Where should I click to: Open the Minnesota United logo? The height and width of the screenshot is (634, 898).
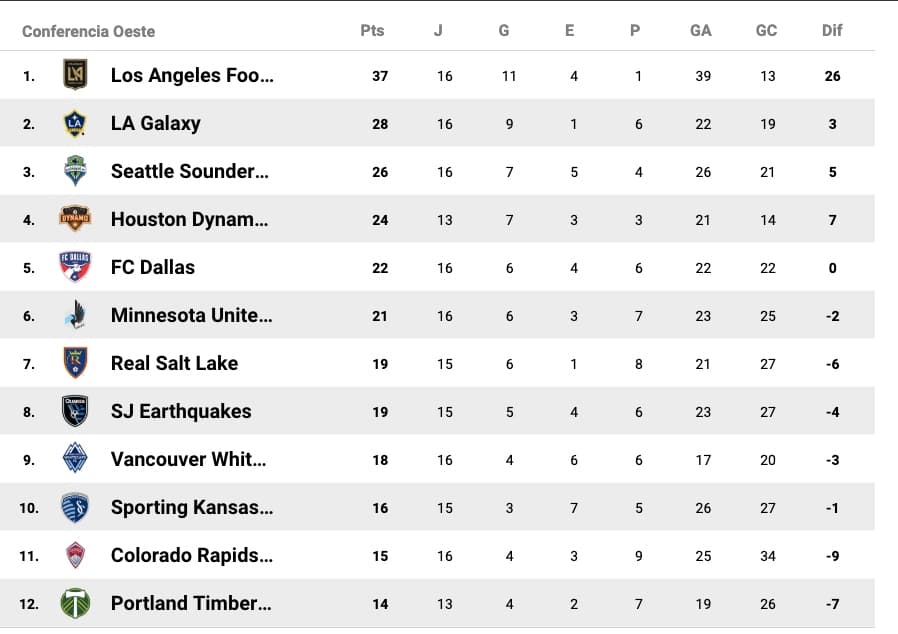[75, 315]
